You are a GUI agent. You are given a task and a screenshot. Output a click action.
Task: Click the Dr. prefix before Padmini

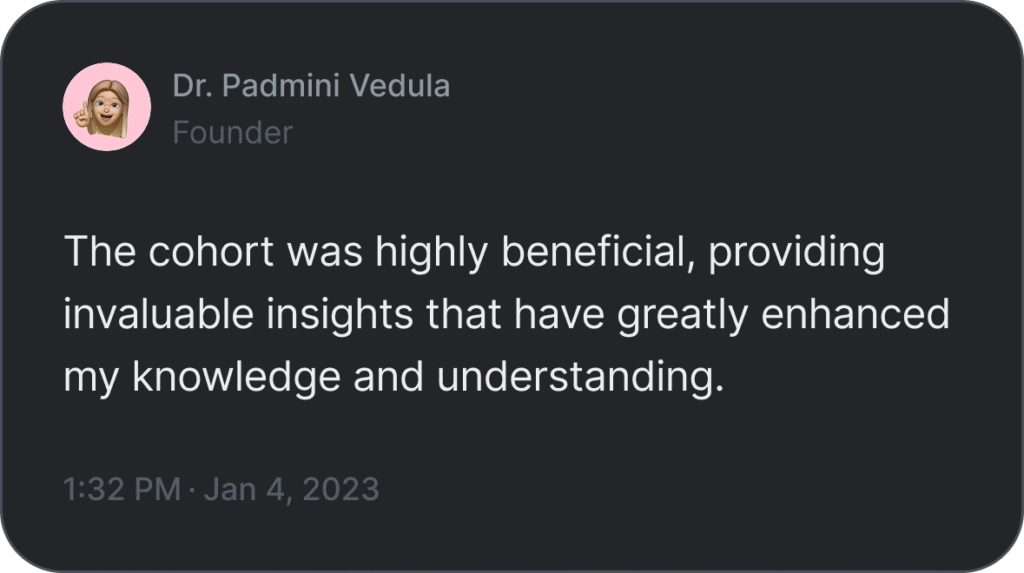pyautogui.click(x=193, y=86)
